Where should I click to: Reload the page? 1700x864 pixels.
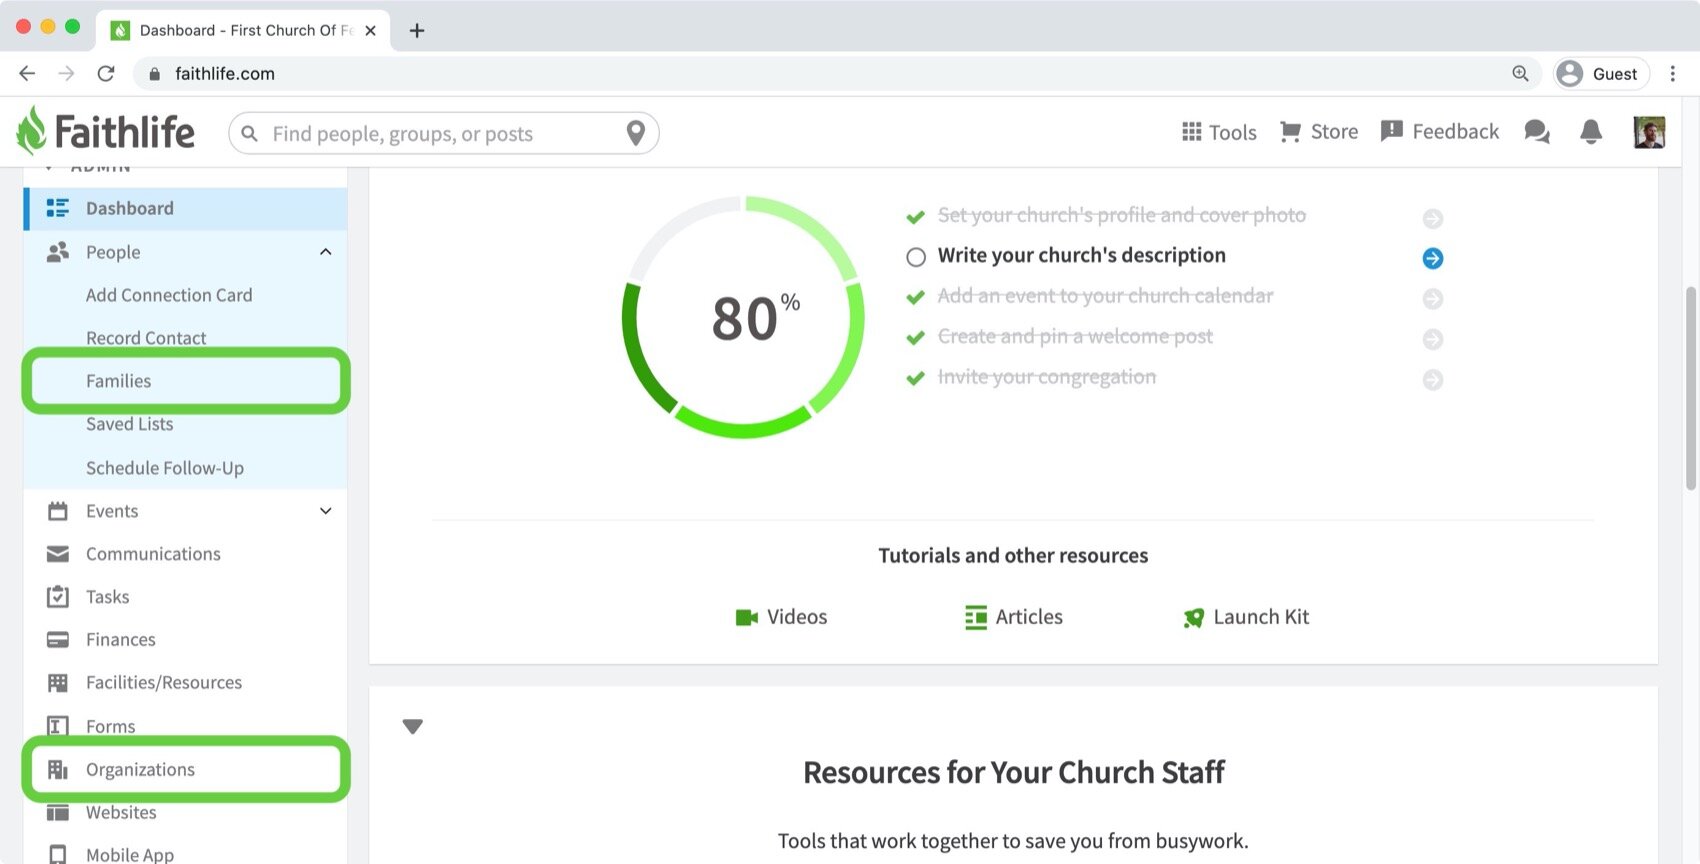106,73
